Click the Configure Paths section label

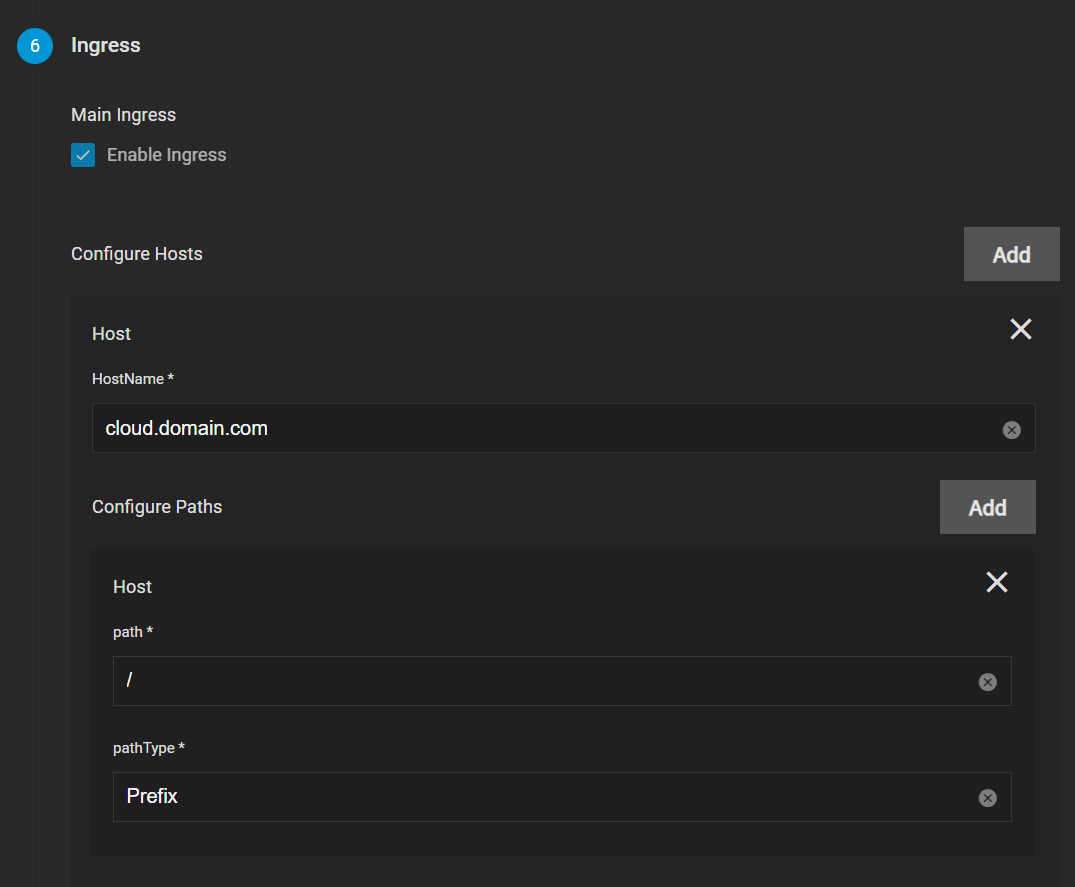[x=157, y=507]
